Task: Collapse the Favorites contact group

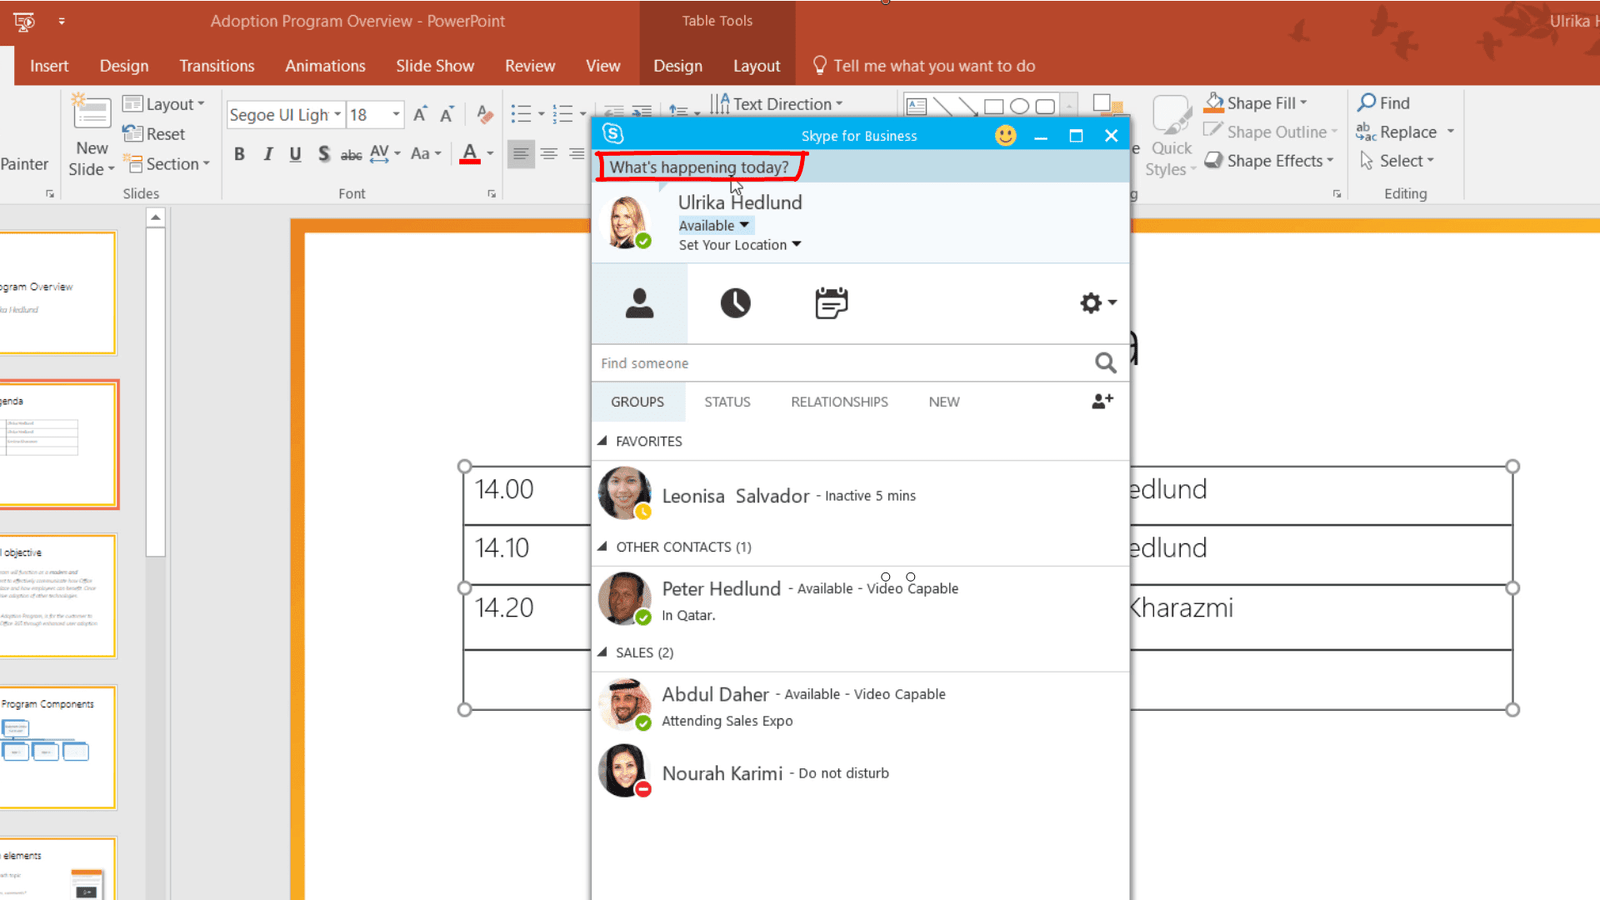Action: pyautogui.click(x=603, y=441)
